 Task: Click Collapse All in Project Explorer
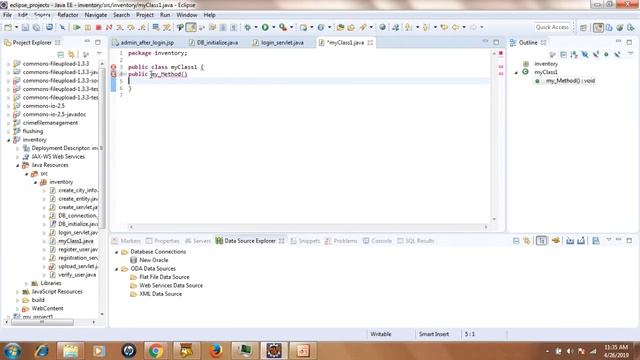click(60, 54)
